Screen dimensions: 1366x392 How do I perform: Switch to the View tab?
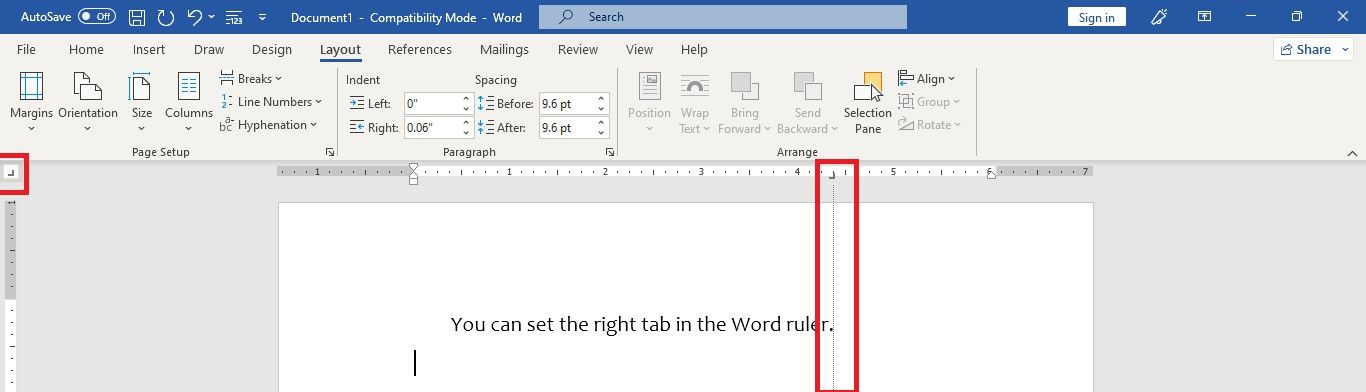coord(639,49)
